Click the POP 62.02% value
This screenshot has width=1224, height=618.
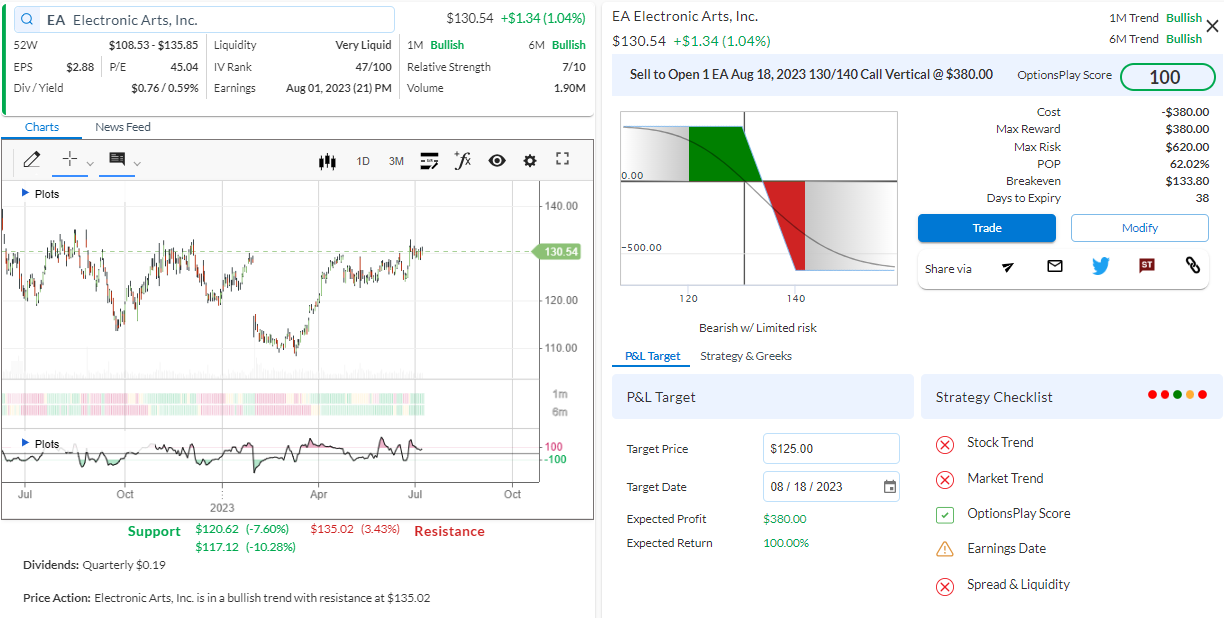click(x=1190, y=164)
